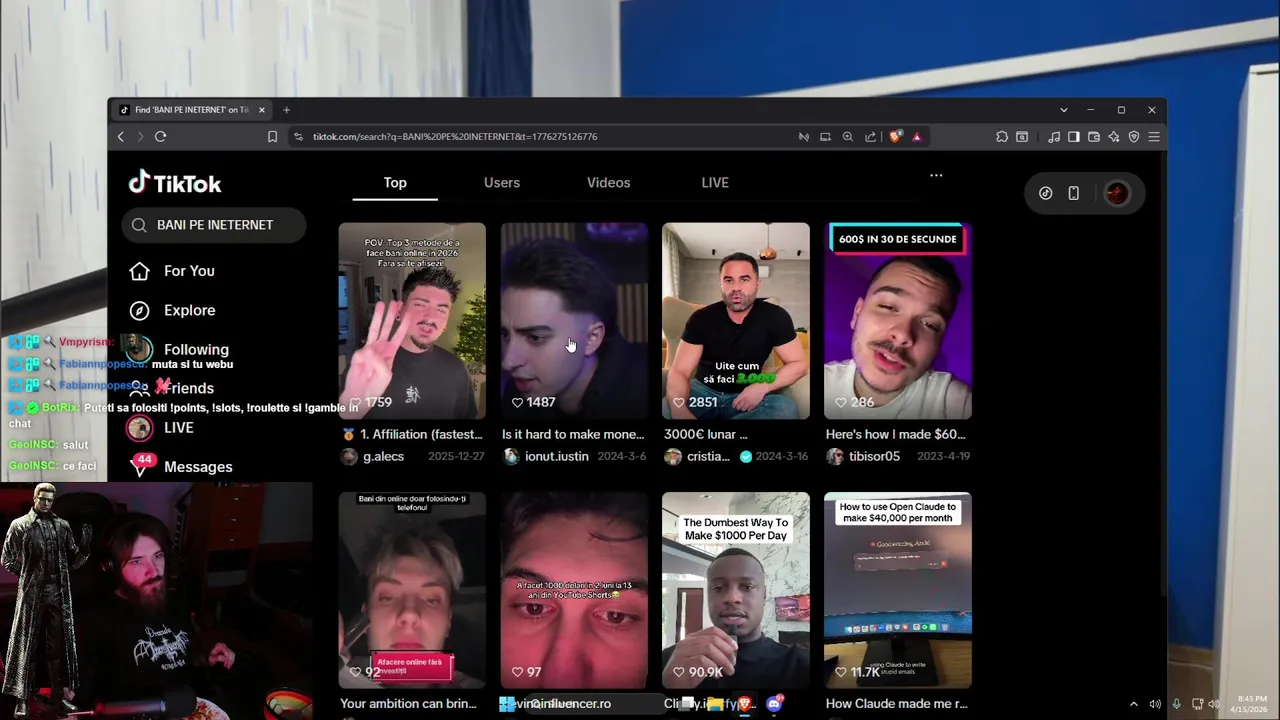1280x720 pixels.
Task: Open the browser hamburger main menu
Action: tap(1154, 137)
